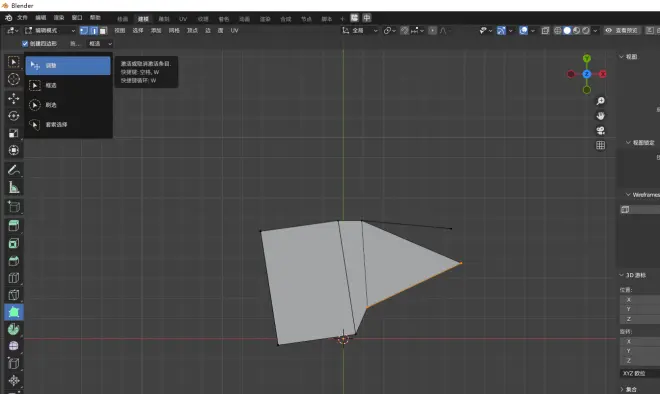Activate the Select tool in the toolbar
Screen dimensions: 660x394
tap(13, 62)
